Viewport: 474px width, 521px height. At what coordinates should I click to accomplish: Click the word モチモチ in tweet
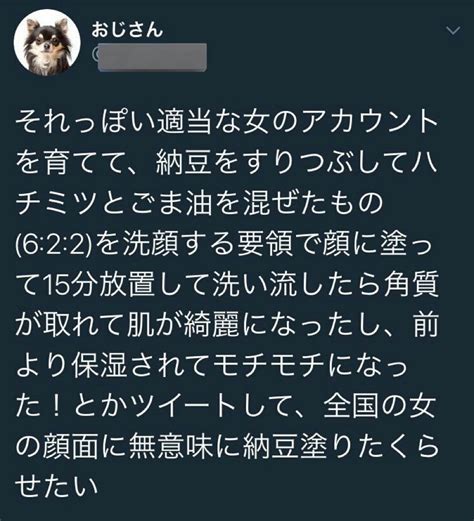[268, 366]
